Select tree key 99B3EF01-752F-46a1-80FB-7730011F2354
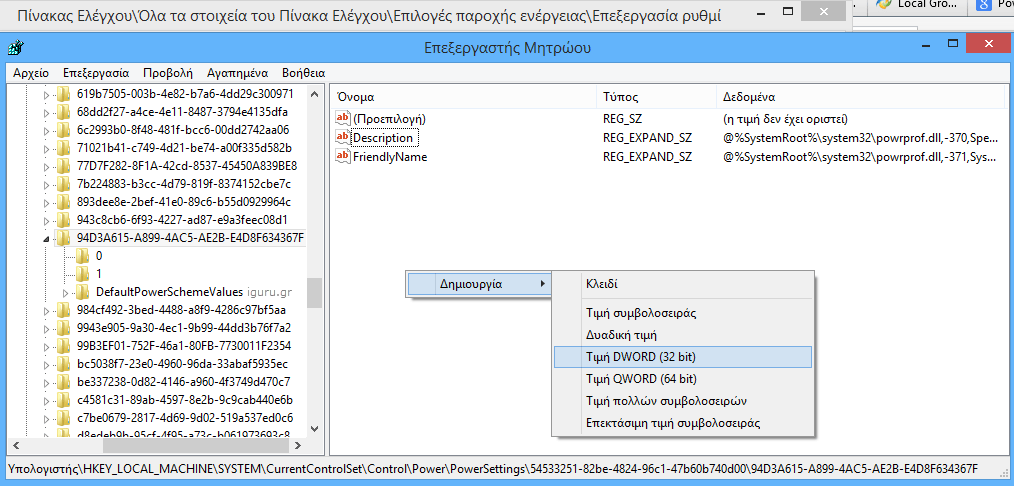1014x486 pixels. tap(184, 346)
